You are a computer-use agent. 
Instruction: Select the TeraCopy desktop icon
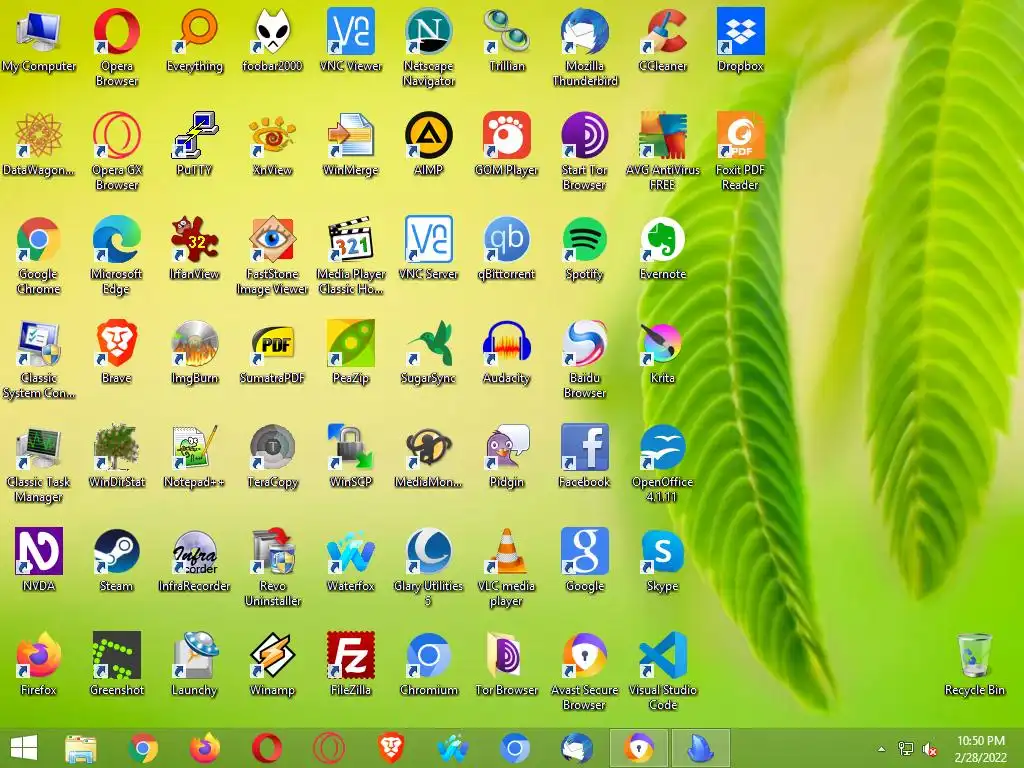click(x=272, y=456)
